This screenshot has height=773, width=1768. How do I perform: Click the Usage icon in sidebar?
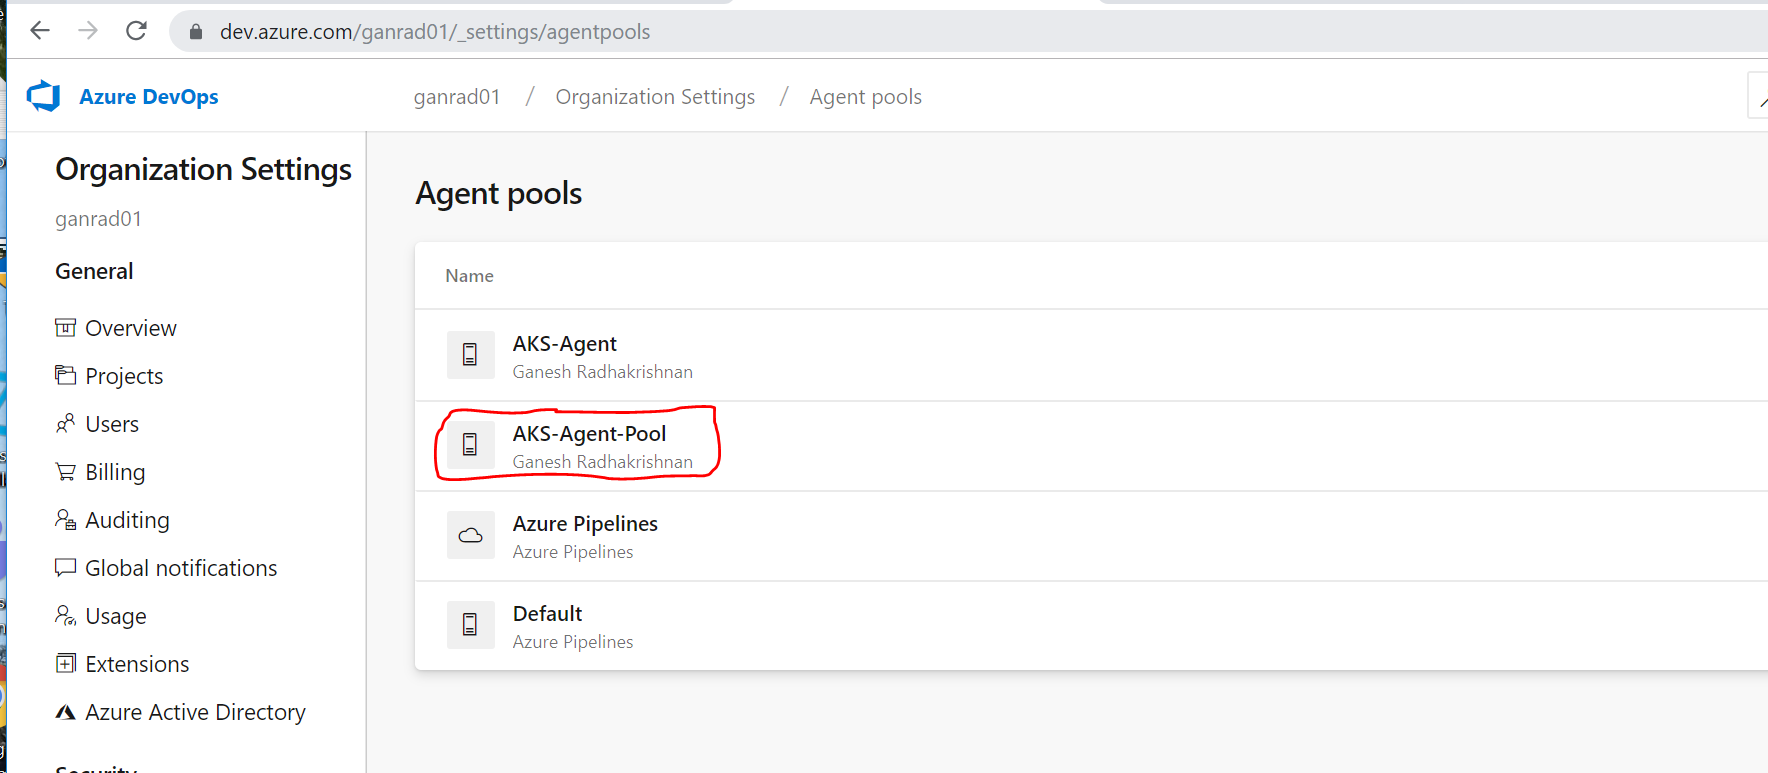click(x=66, y=615)
